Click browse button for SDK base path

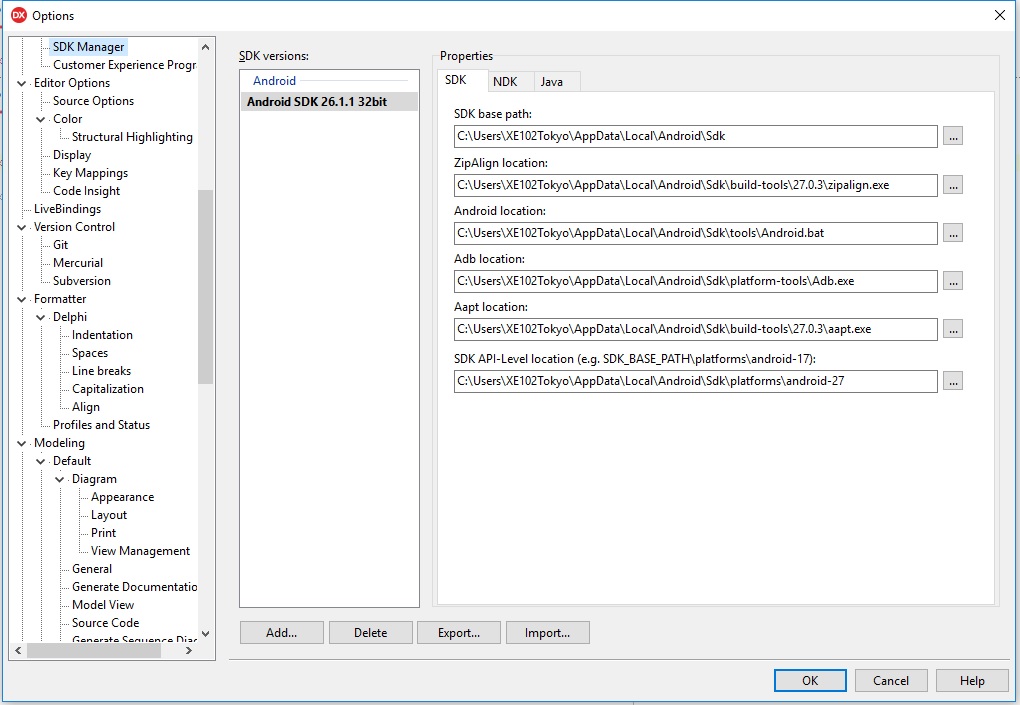pyautogui.click(x=952, y=137)
